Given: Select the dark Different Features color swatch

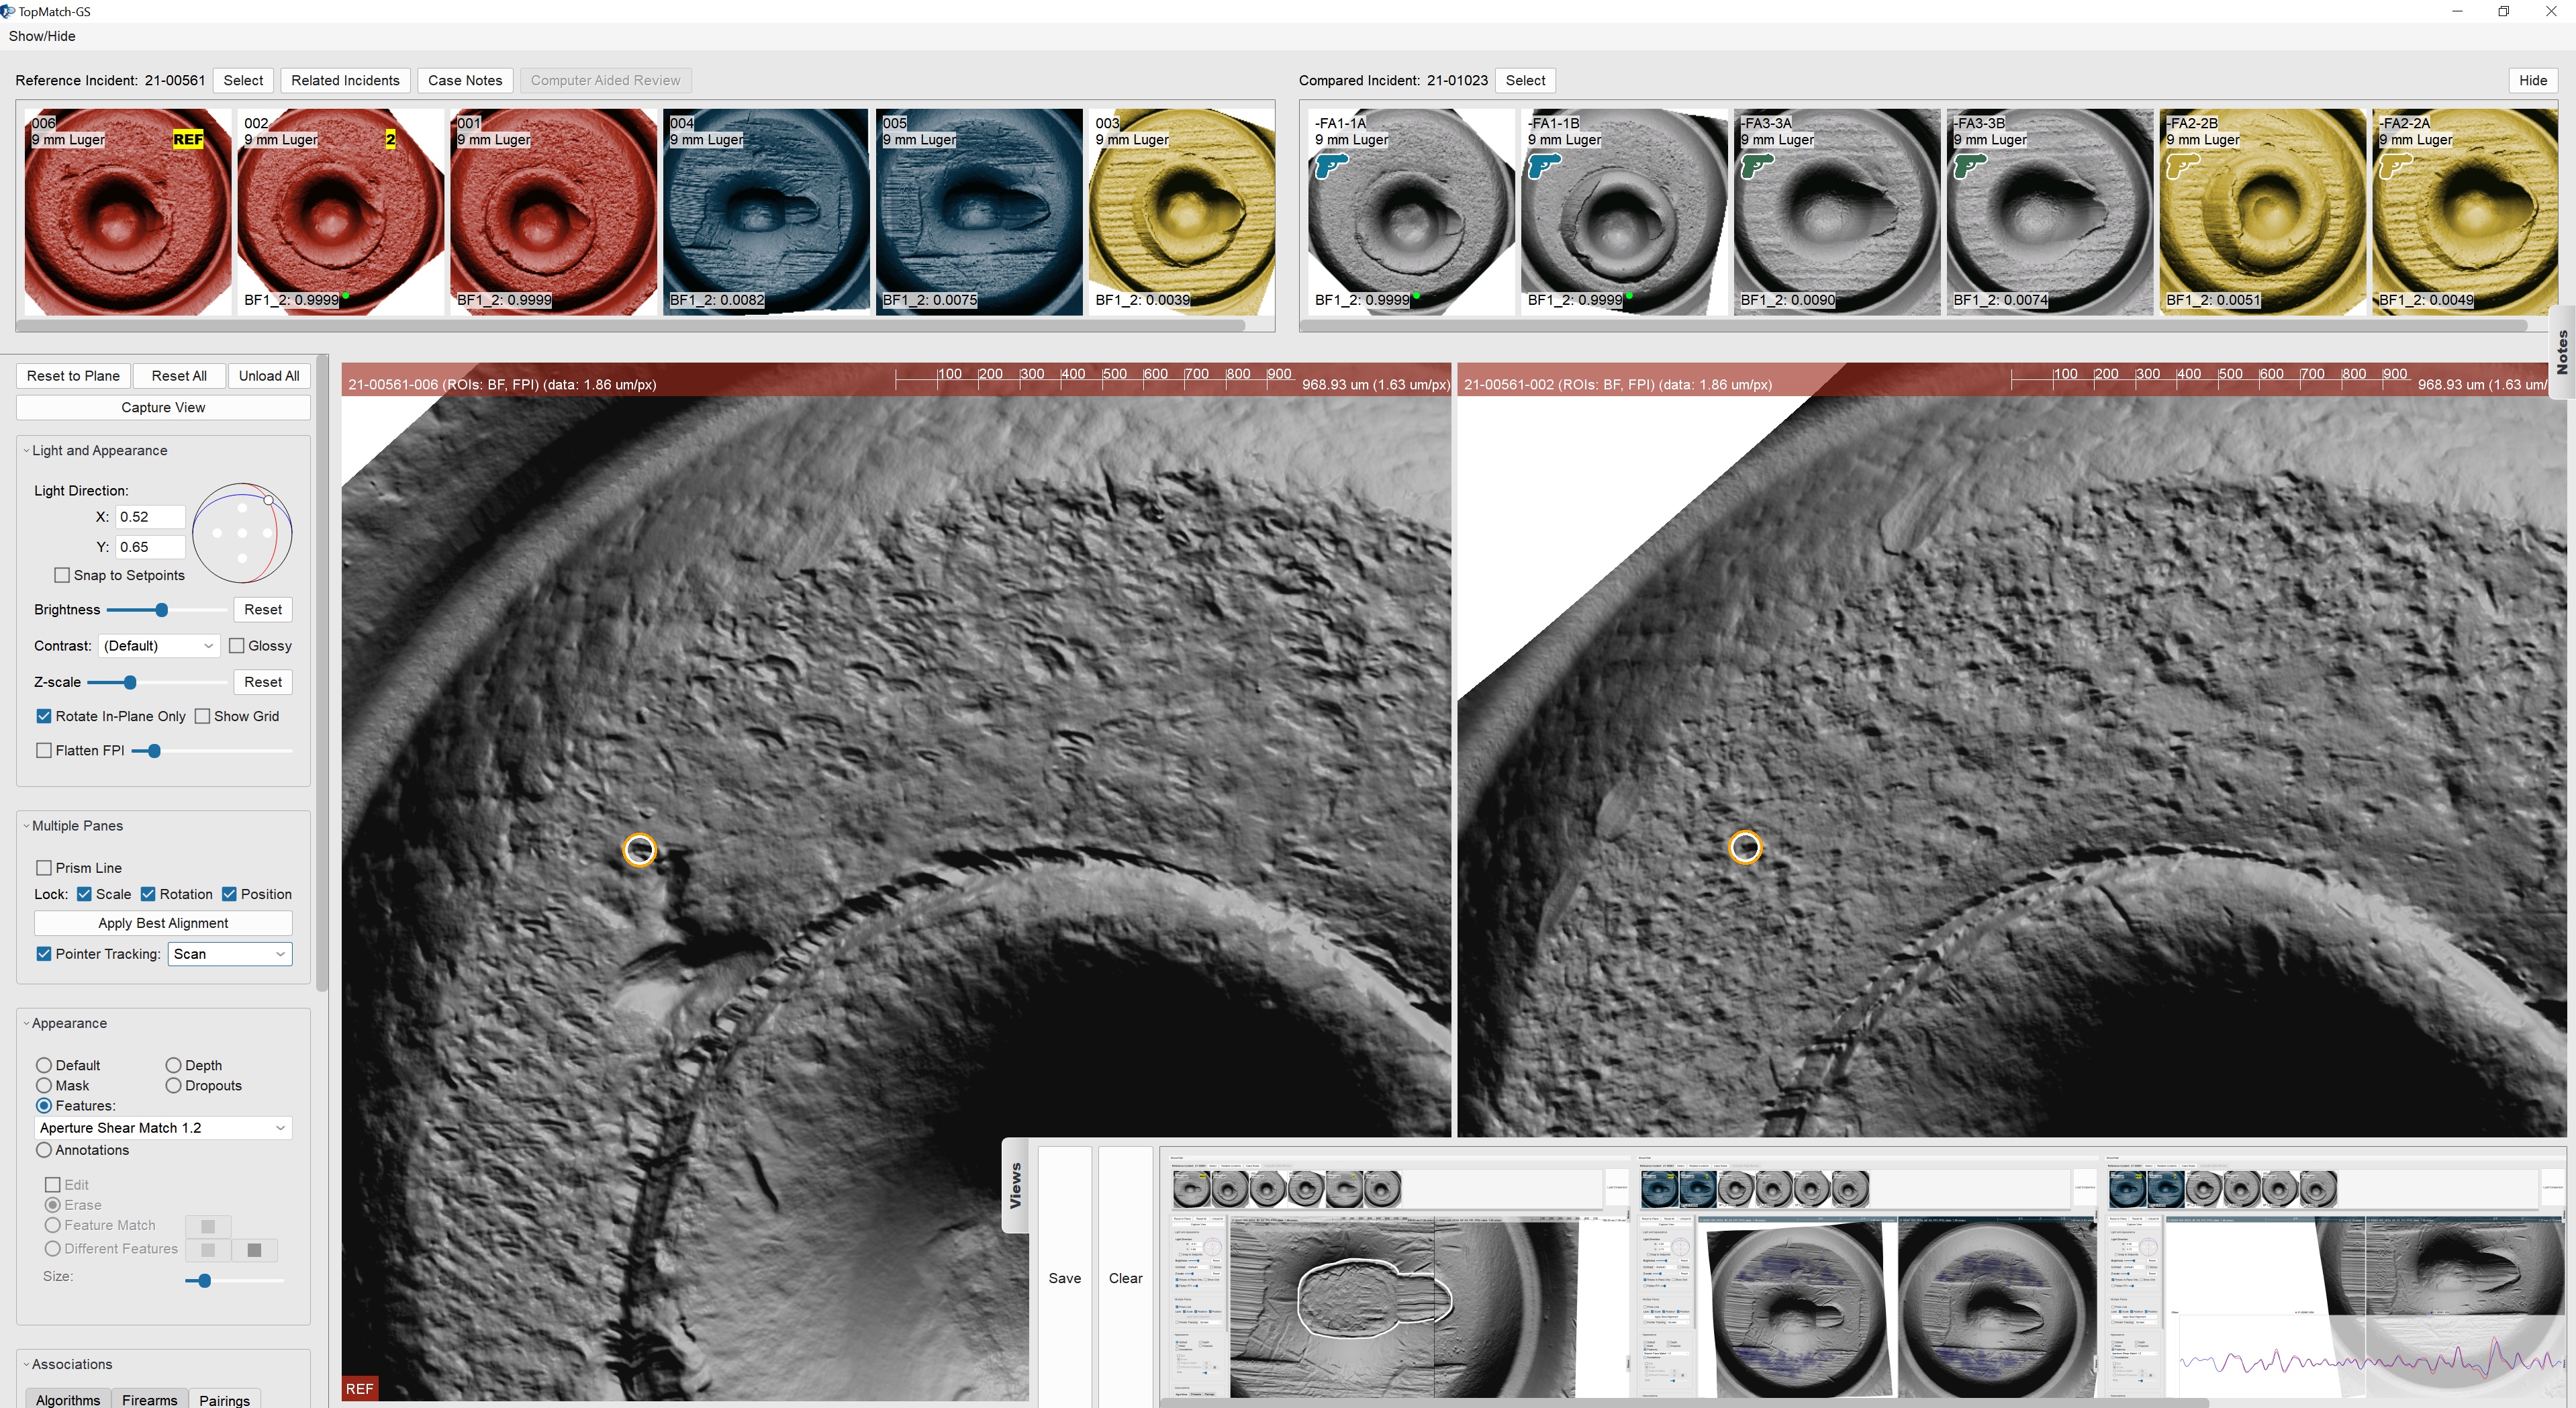Looking at the screenshot, I should (254, 1250).
